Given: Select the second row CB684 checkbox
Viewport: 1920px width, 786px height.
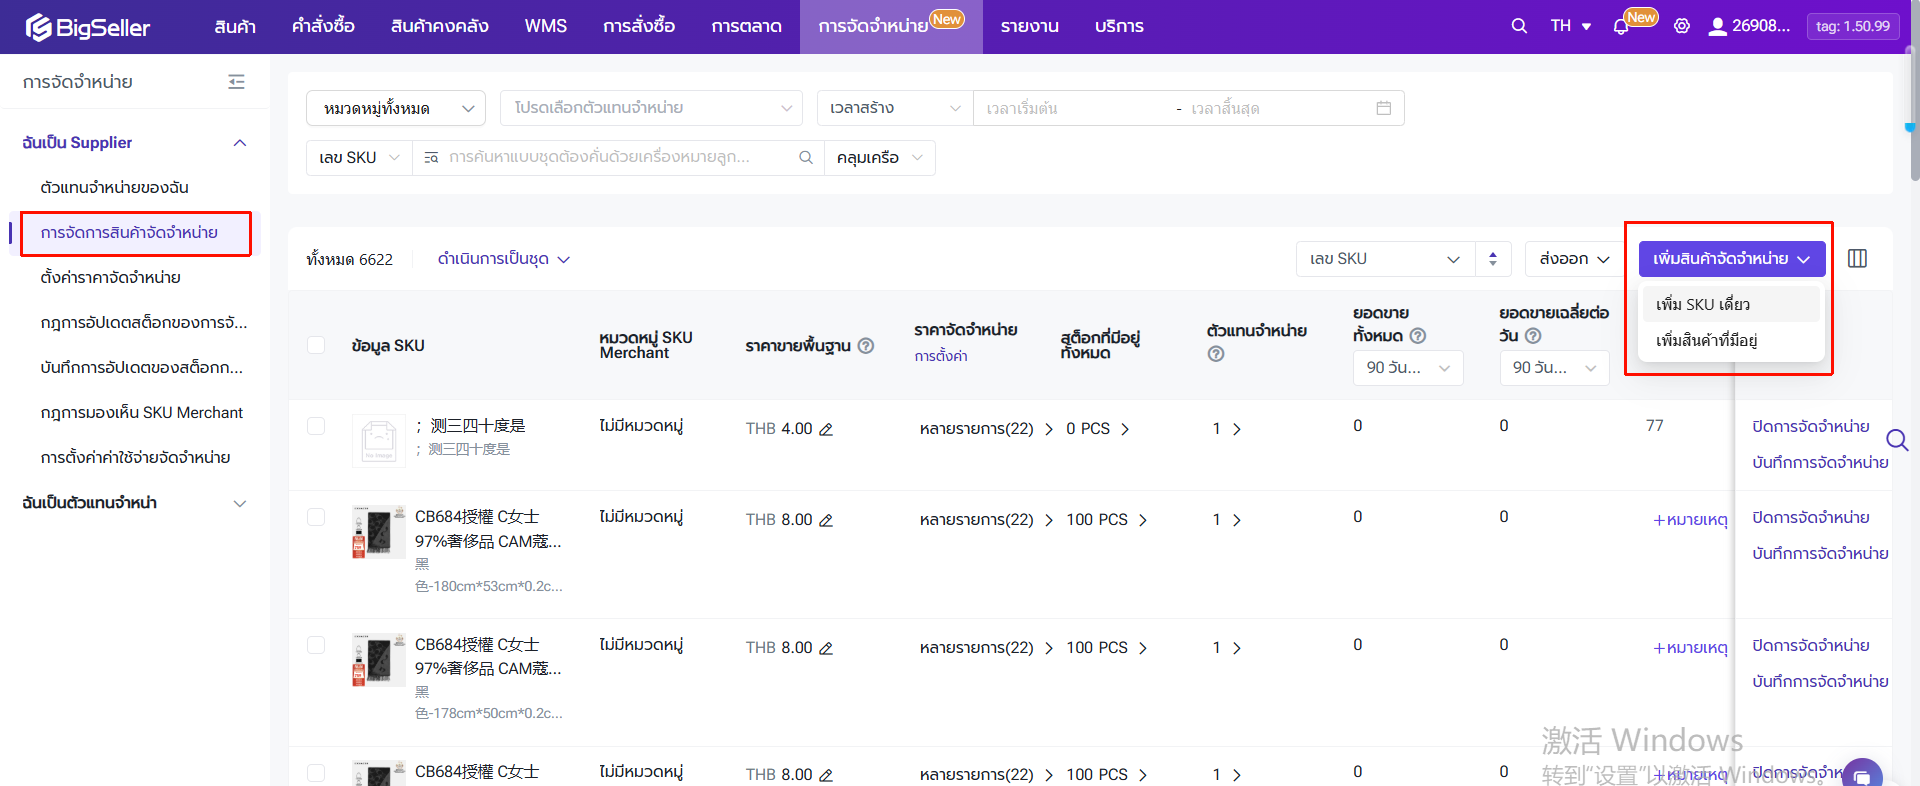Looking at the screenshot, I should [x=316, y=517].
